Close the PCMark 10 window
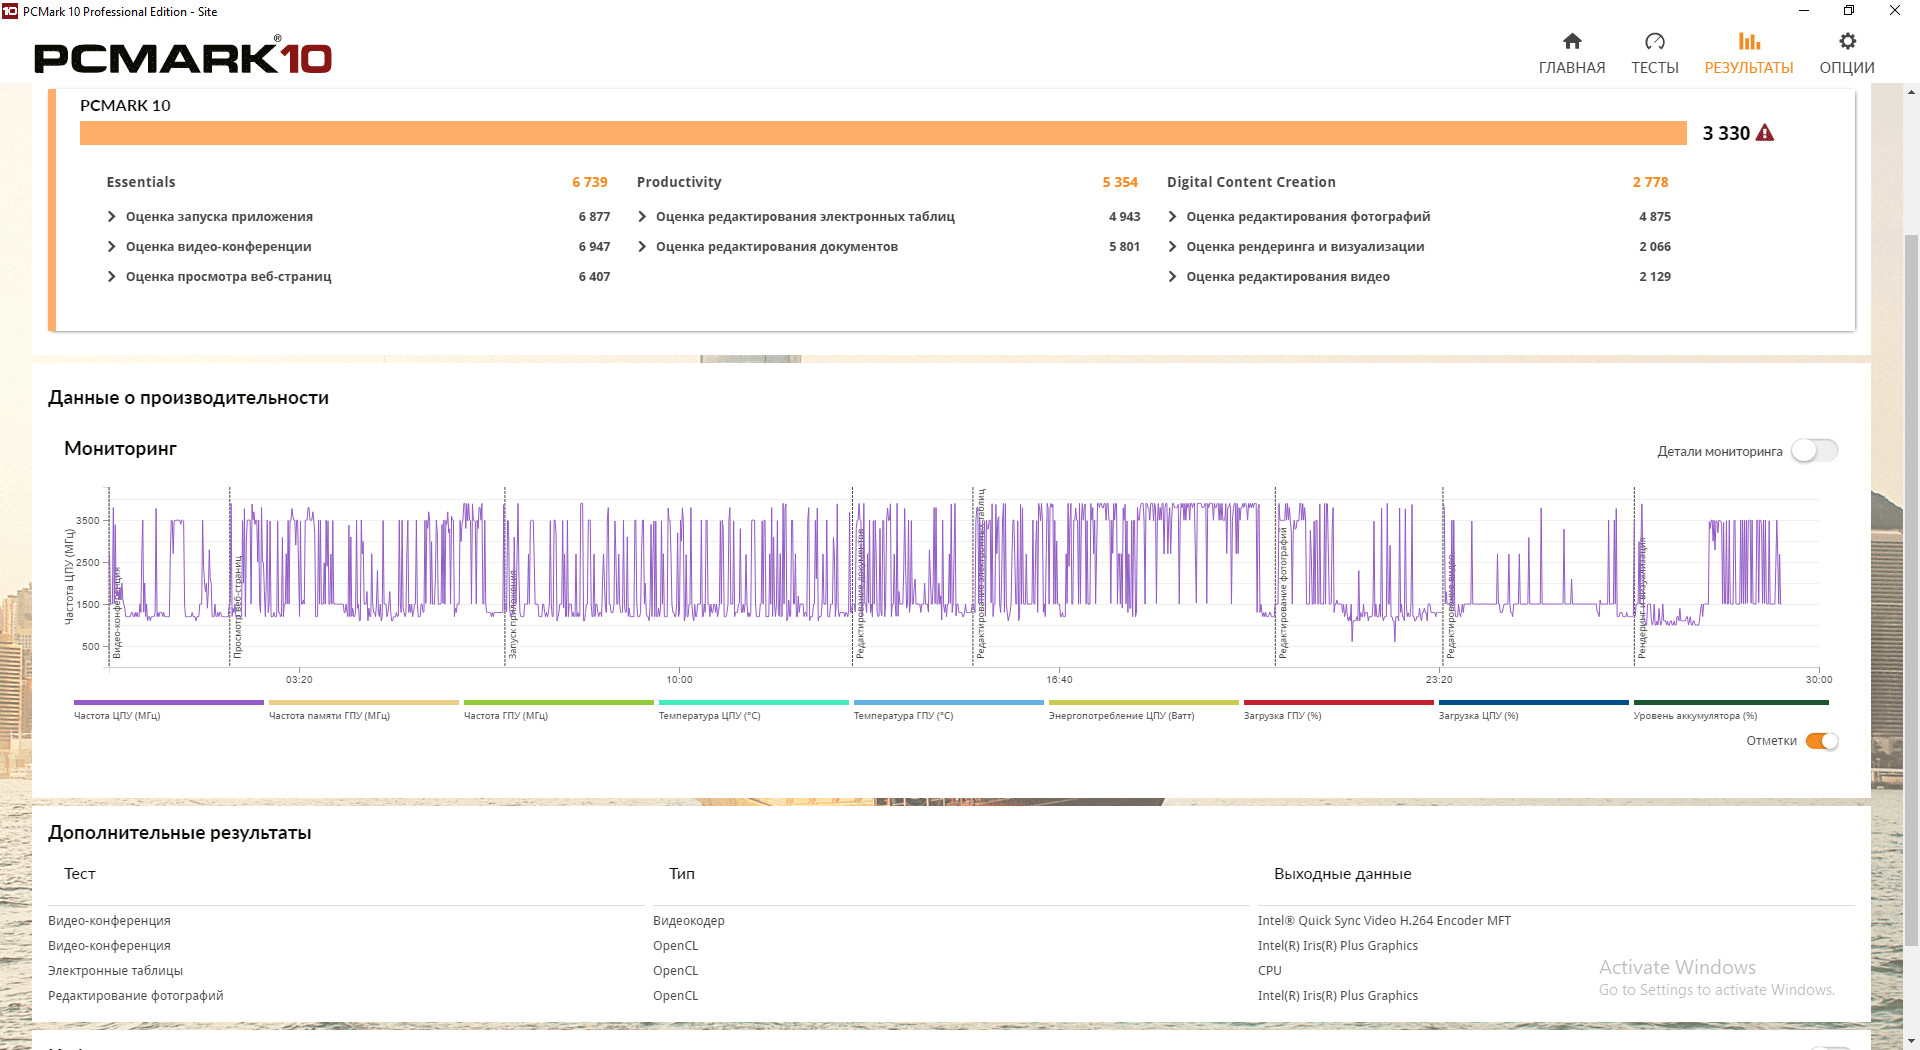This screenshot has height=1050, width=1920. tap(1895, 11)
